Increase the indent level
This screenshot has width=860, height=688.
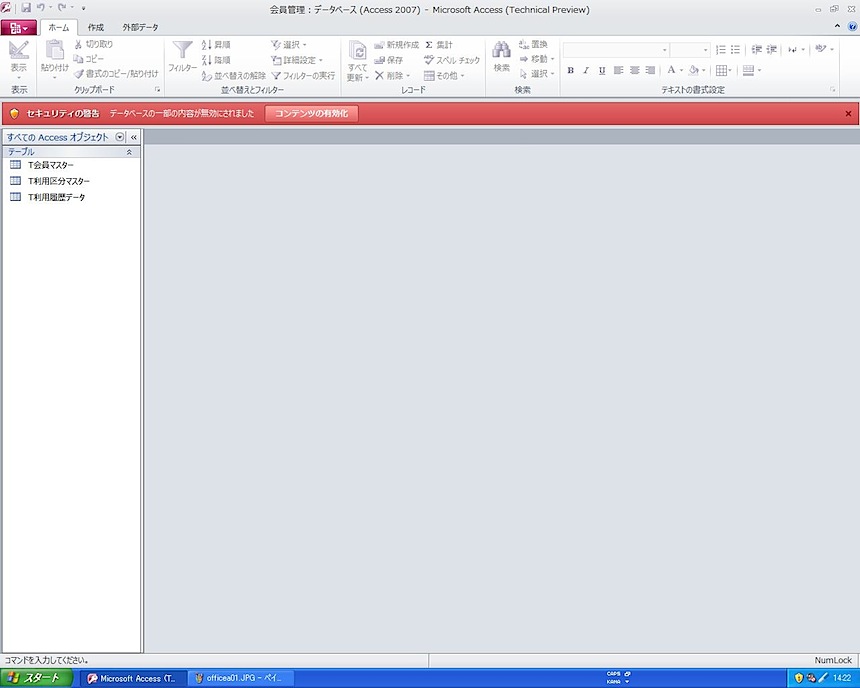[x=772, y=50]
